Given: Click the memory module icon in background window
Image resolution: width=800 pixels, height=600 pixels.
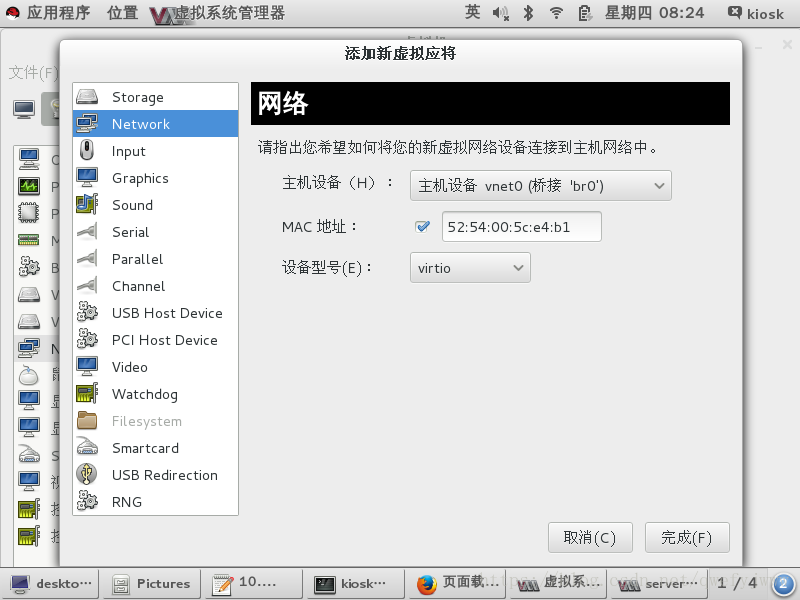Looking at the screenshot, I should click(29, 240).
